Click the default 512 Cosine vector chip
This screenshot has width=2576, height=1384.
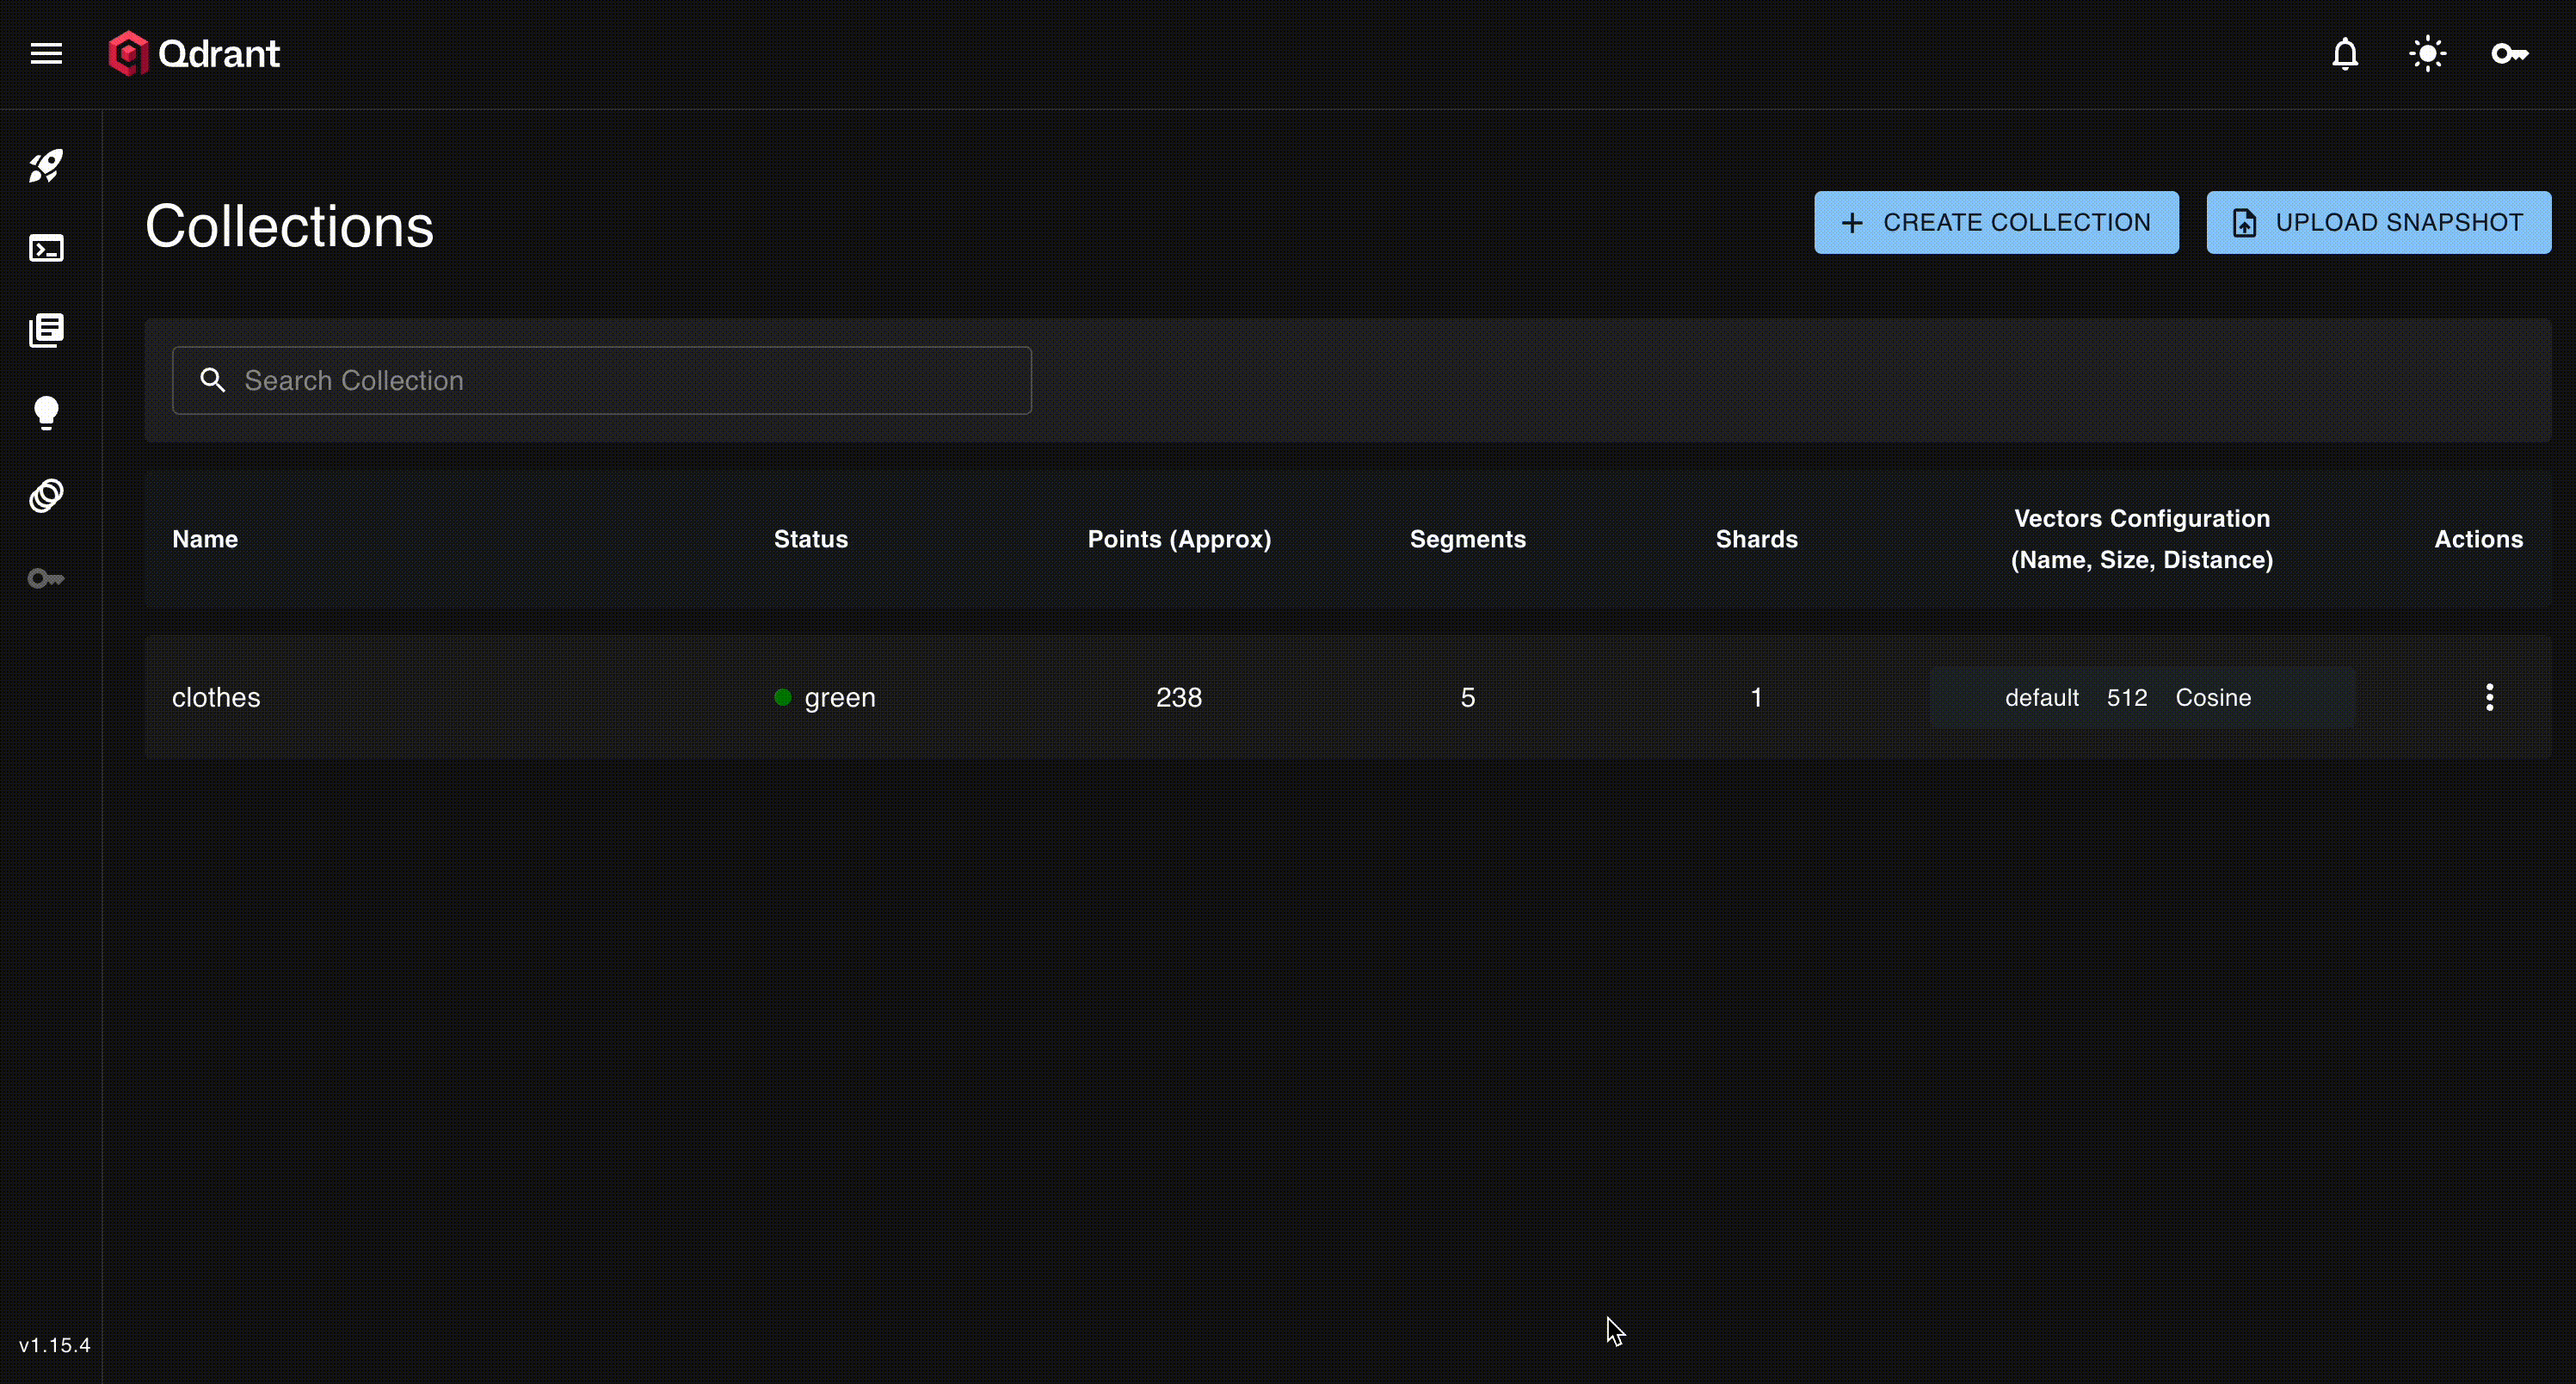2128,697
